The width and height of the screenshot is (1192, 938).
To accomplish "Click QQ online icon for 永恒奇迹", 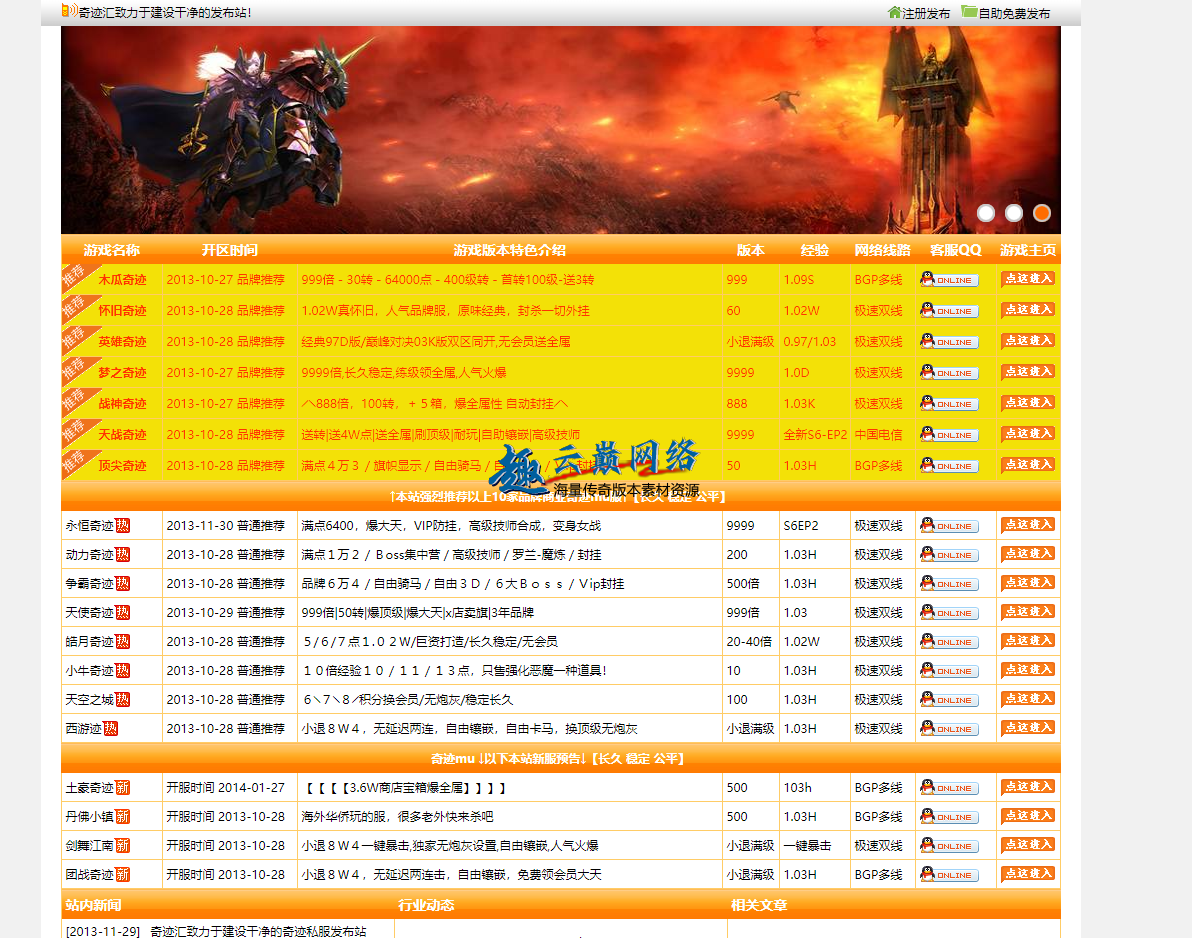I will 949,525.
